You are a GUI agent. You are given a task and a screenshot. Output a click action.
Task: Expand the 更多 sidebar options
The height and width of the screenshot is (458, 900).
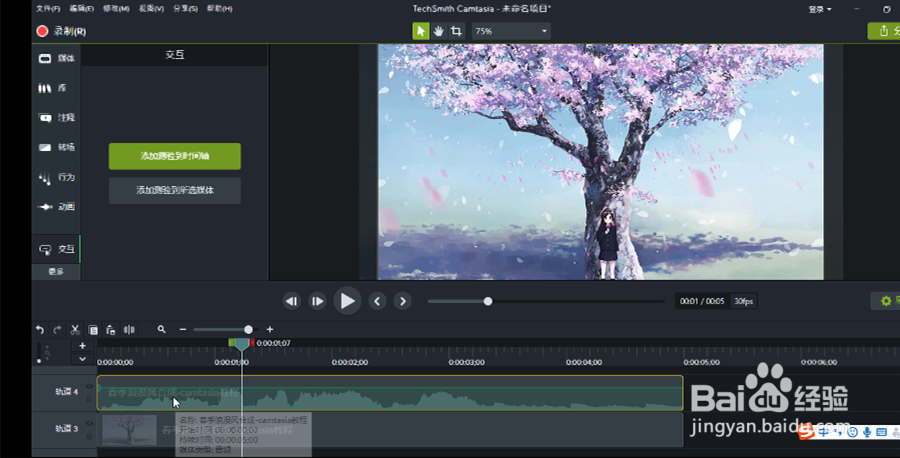[56, 271]
